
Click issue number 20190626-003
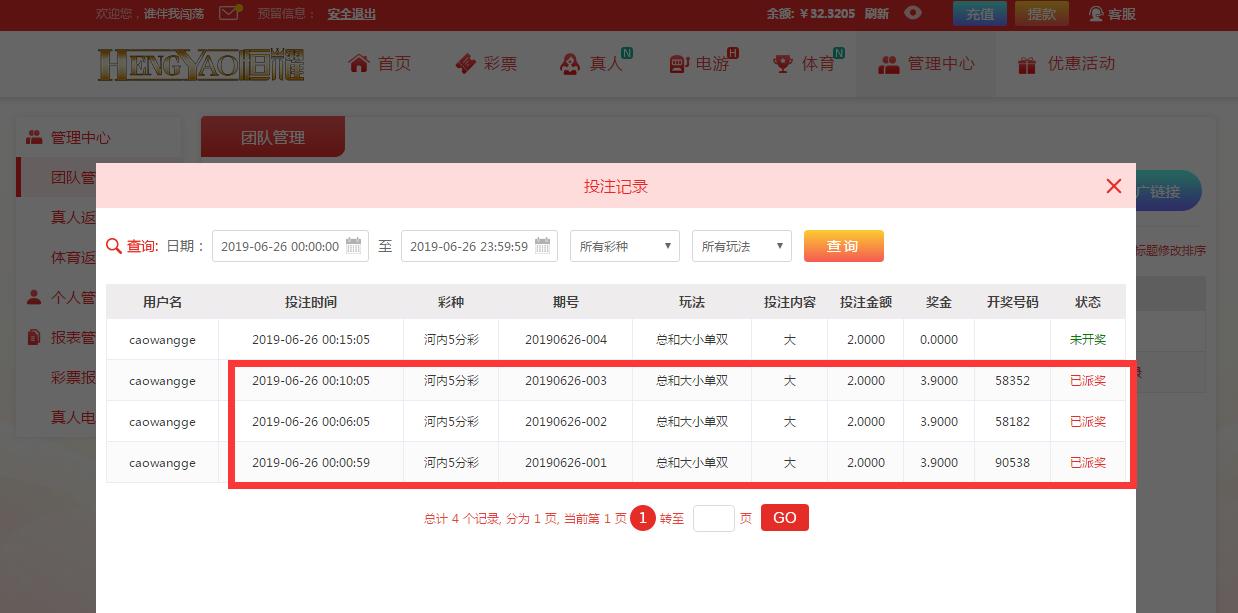(x=566, y=381)
